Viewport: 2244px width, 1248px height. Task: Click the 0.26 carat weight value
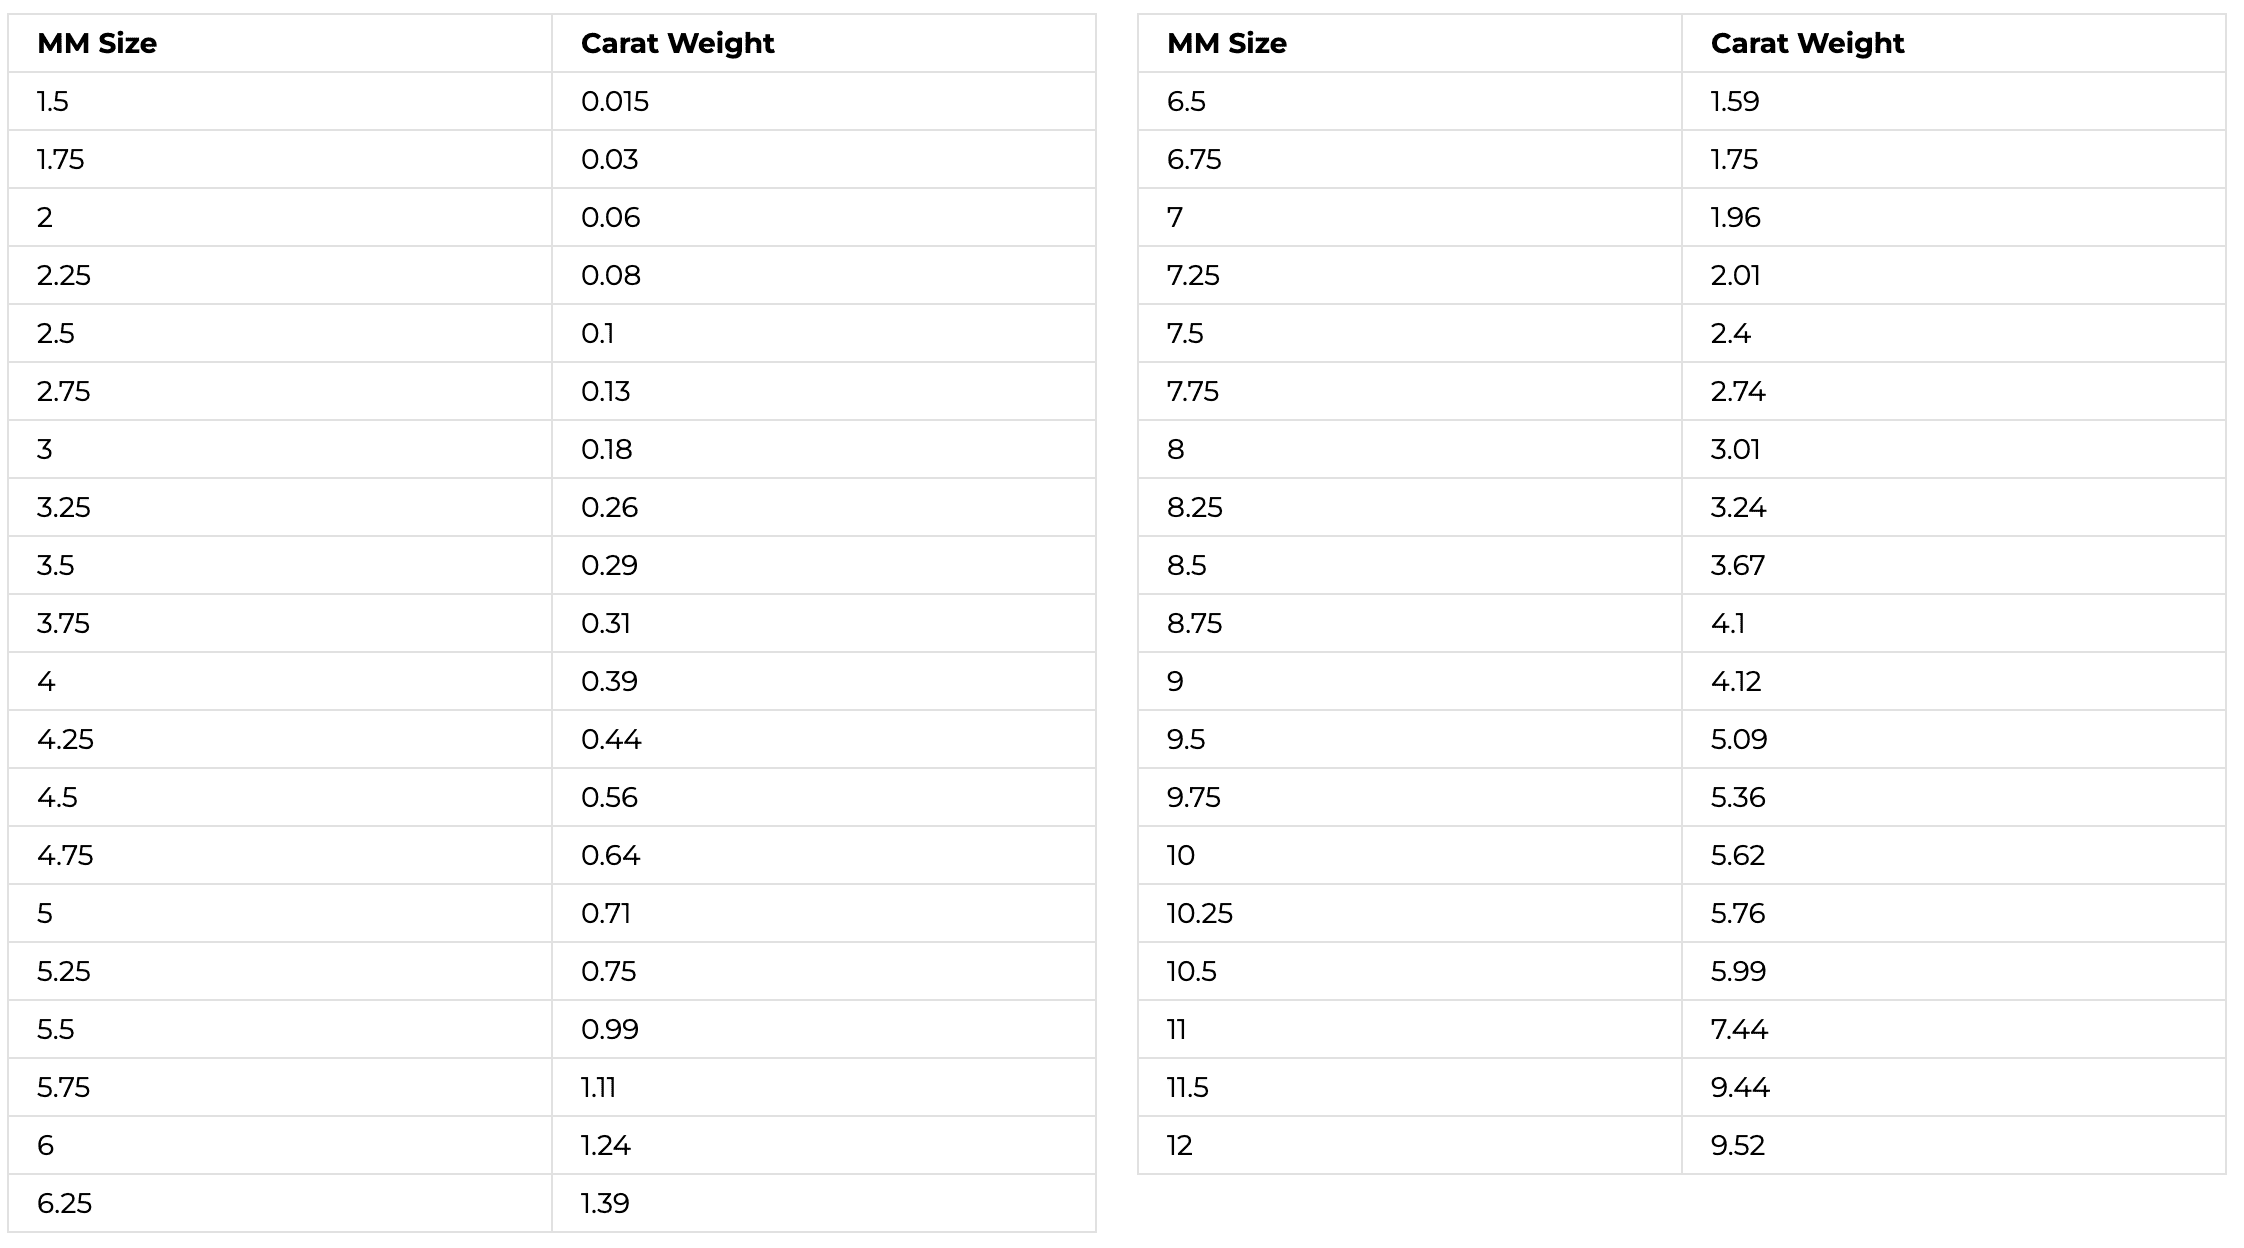pos(609,507)
